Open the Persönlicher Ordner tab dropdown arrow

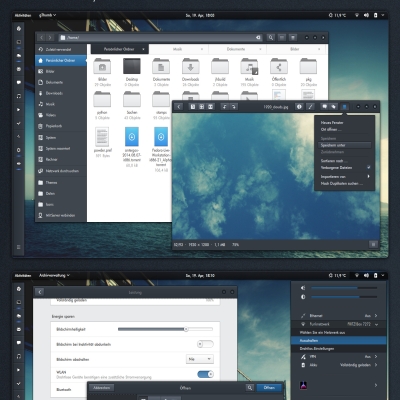(143, 49)
